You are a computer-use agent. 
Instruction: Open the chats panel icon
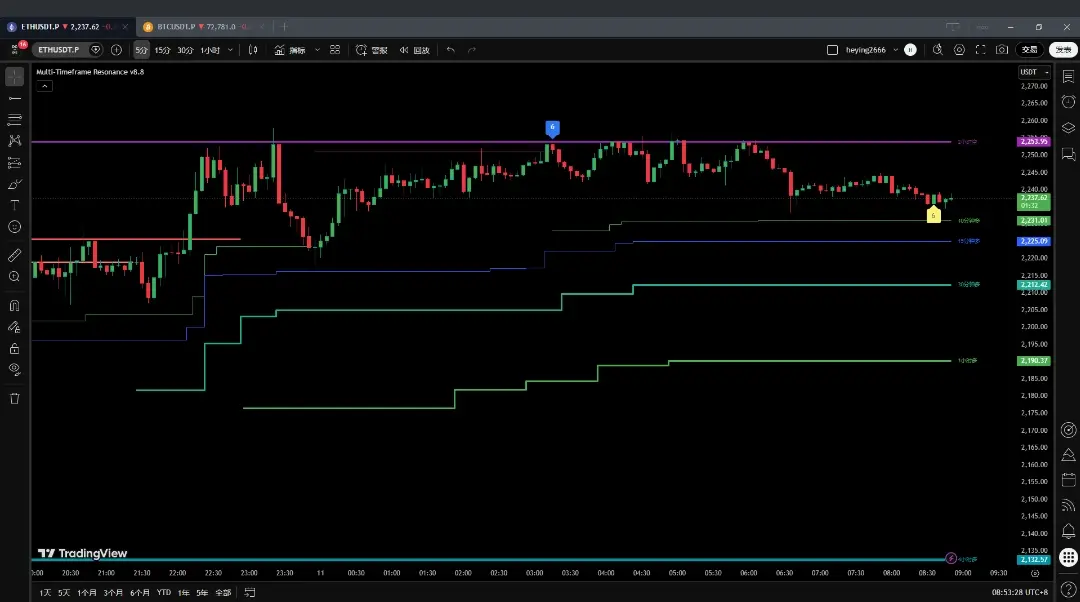point(1068,154)
